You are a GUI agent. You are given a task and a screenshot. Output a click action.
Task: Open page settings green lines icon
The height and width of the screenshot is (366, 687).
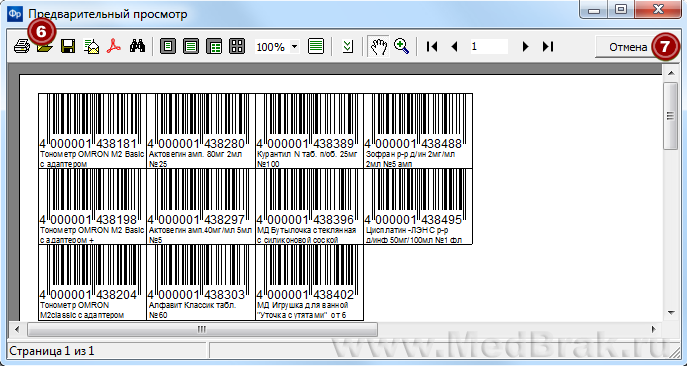click(316, 46)
